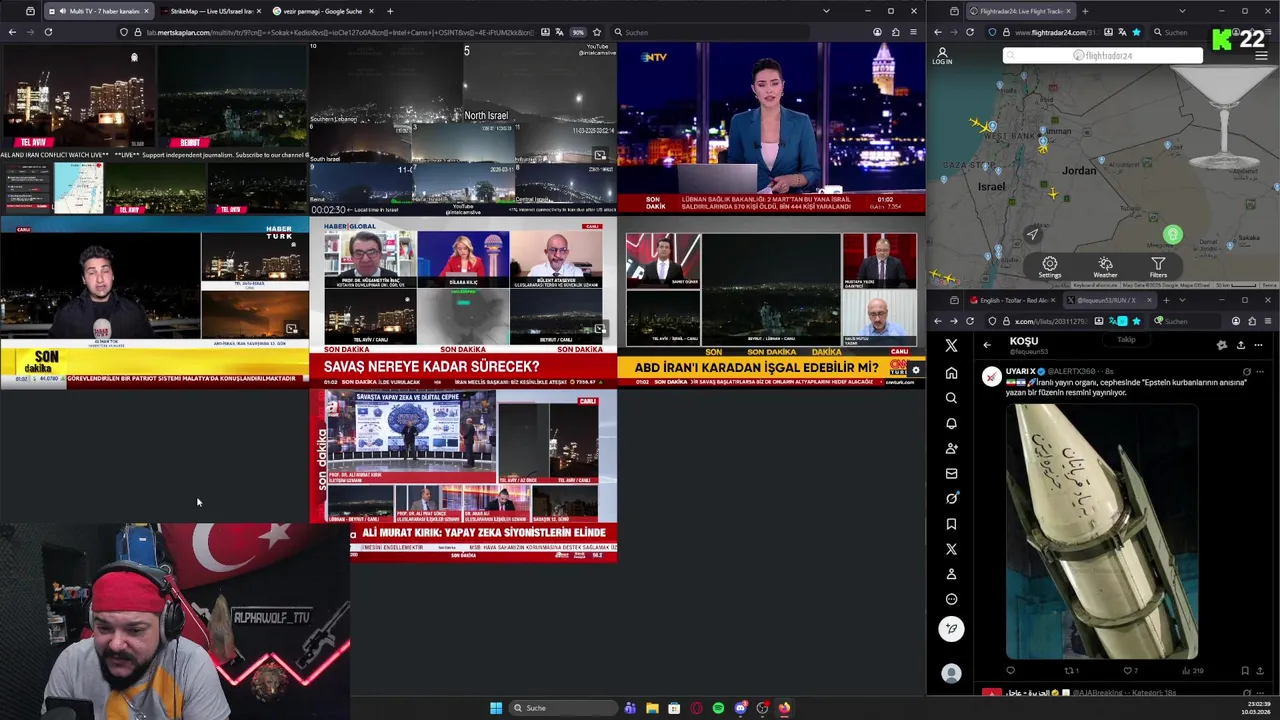Click LOG IN on Flightradar24
Viewport: 1280px width, 720px height.
click(942, 56)
